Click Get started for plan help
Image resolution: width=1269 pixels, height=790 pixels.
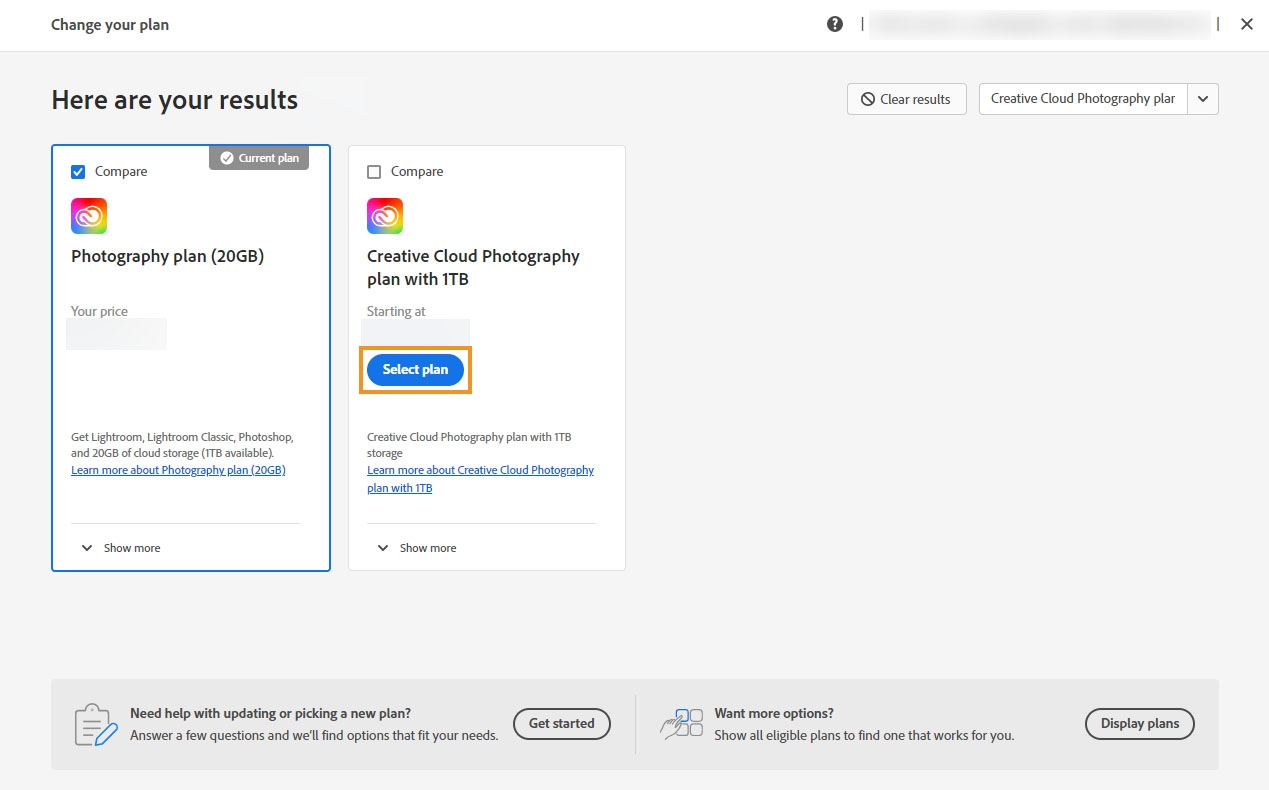[x=561, y=724]
